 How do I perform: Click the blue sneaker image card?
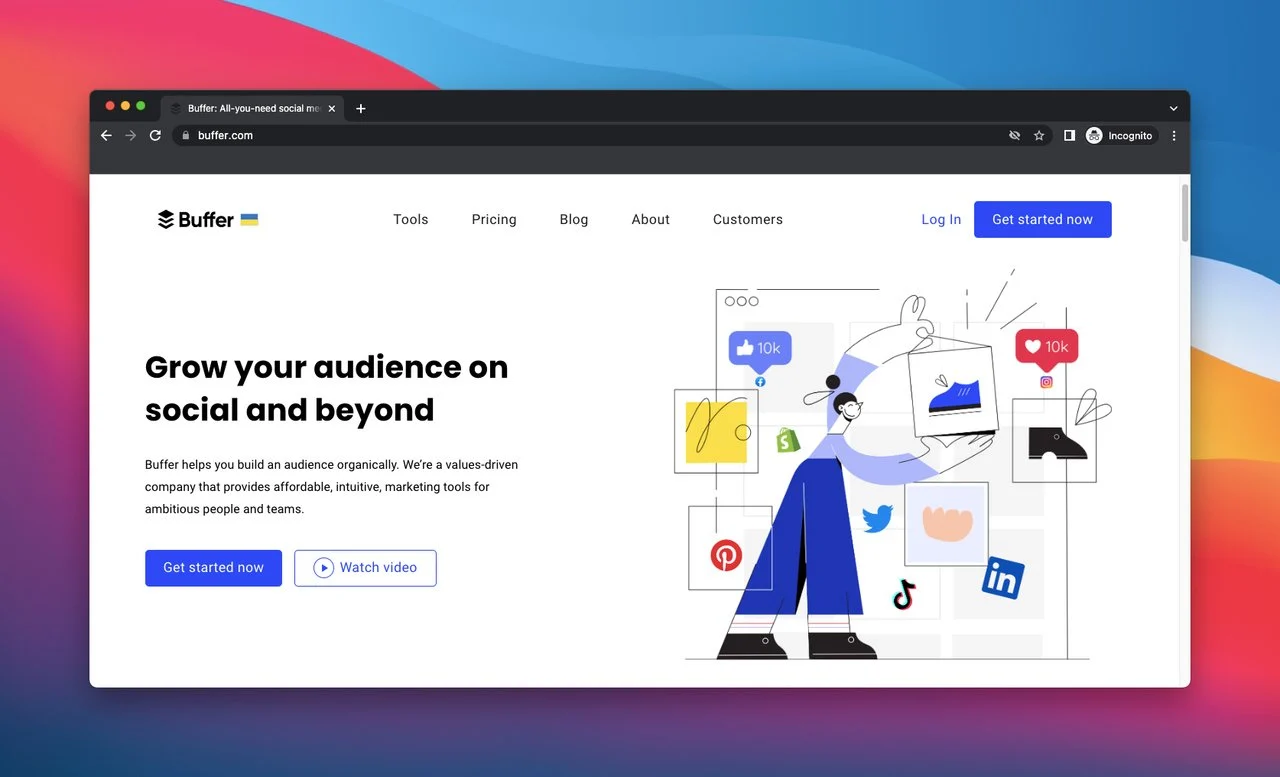pyautogui.click(x=952, y=392)
